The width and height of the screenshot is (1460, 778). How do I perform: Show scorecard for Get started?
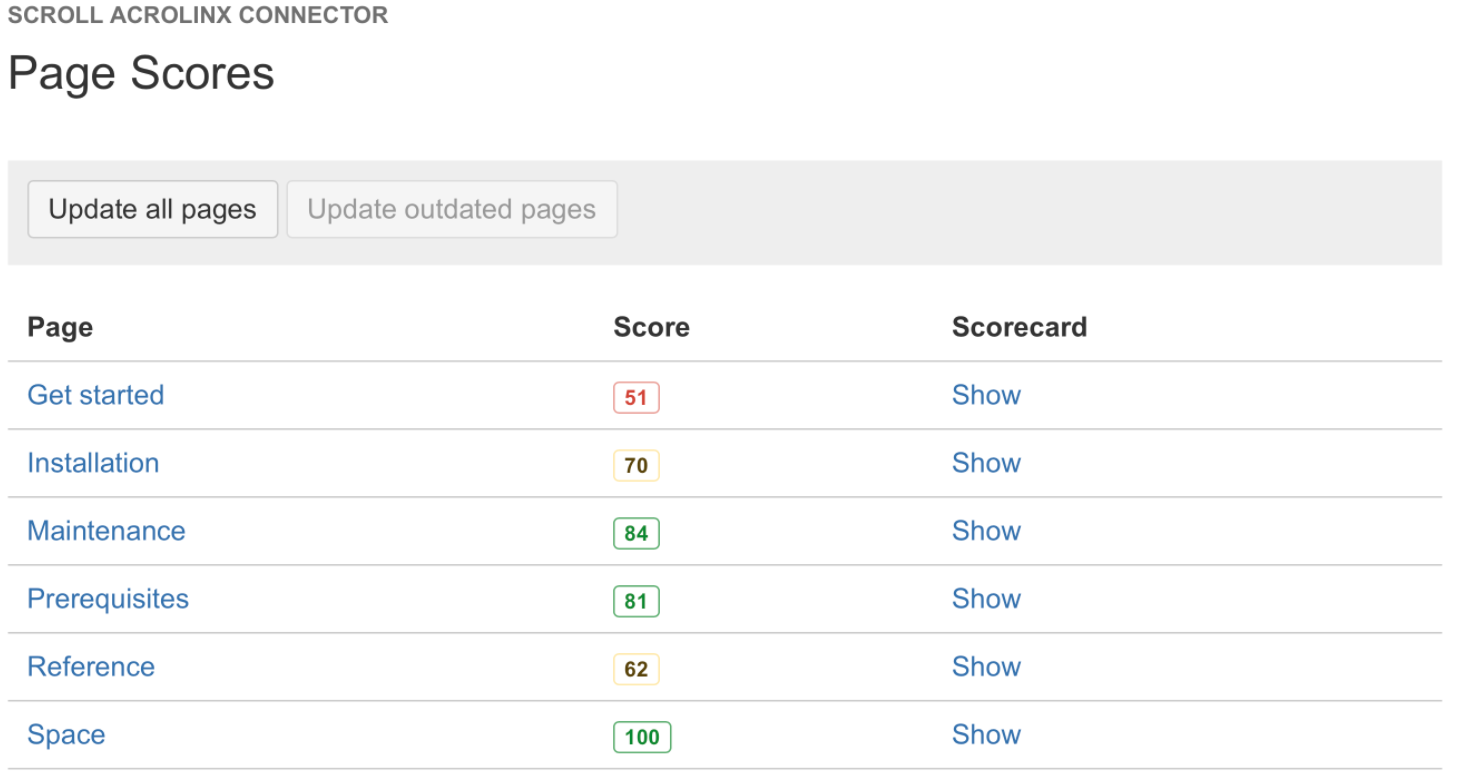(986, 395)
